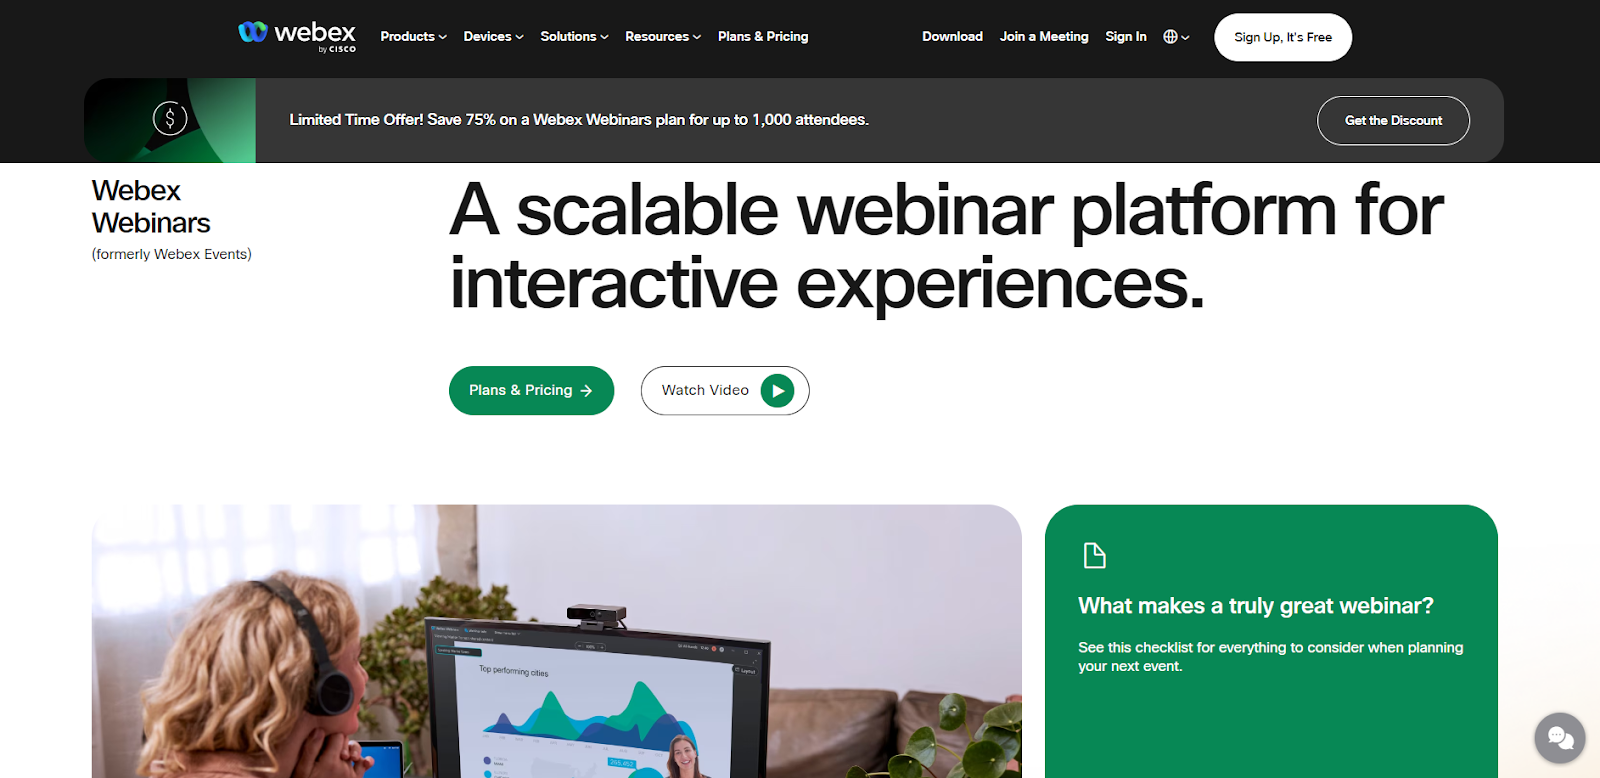Image resolution: width=1600 pixels, height=778 pixels.
Task: Click the 'A scalable webinar platform' headline
Action: pos(946,247)
